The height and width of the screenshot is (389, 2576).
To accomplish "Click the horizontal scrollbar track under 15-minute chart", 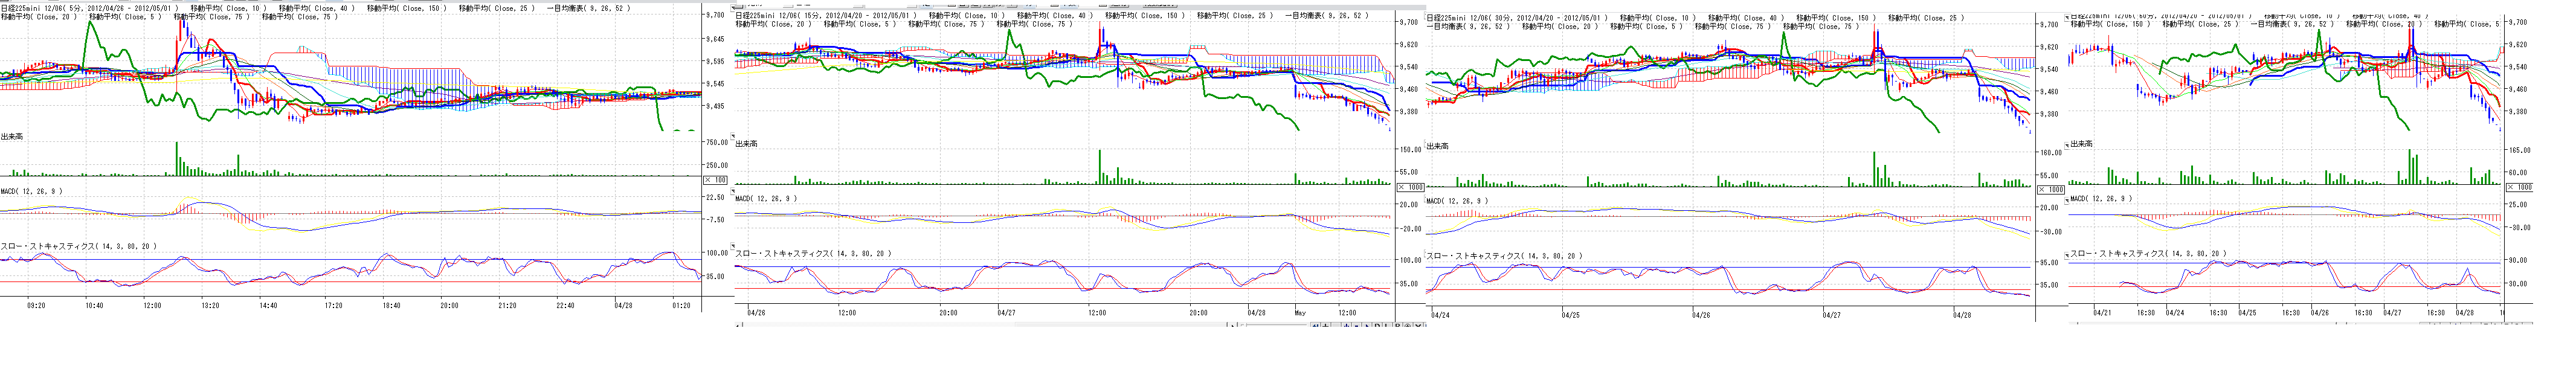I will [1000, 326].
